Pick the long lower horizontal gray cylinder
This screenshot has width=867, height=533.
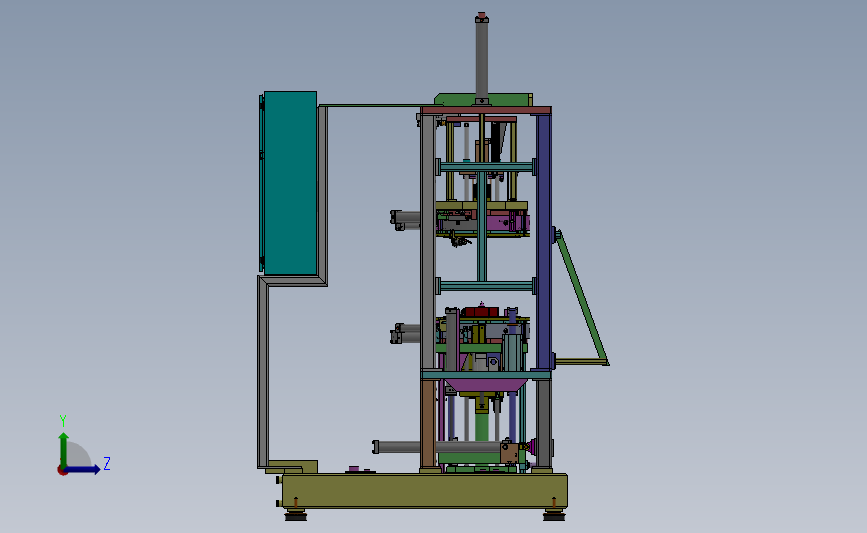(x=437, y=447)
